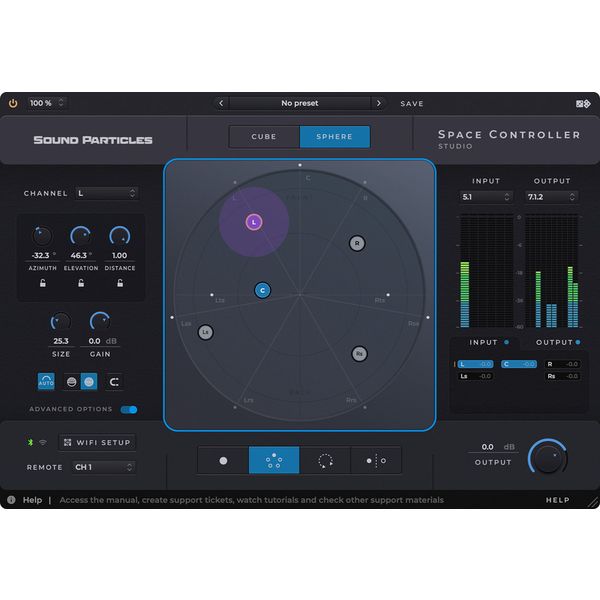Go to next preset arrow
Screen dimensions: 600x600
click(378, 103)
